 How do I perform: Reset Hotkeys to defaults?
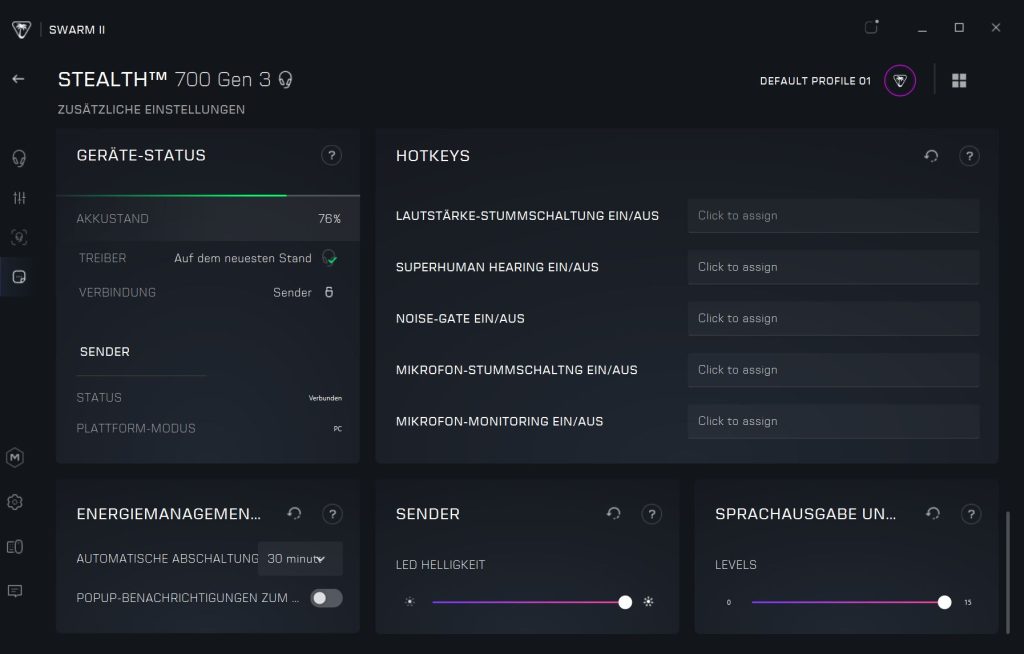[x=931, y=156]
